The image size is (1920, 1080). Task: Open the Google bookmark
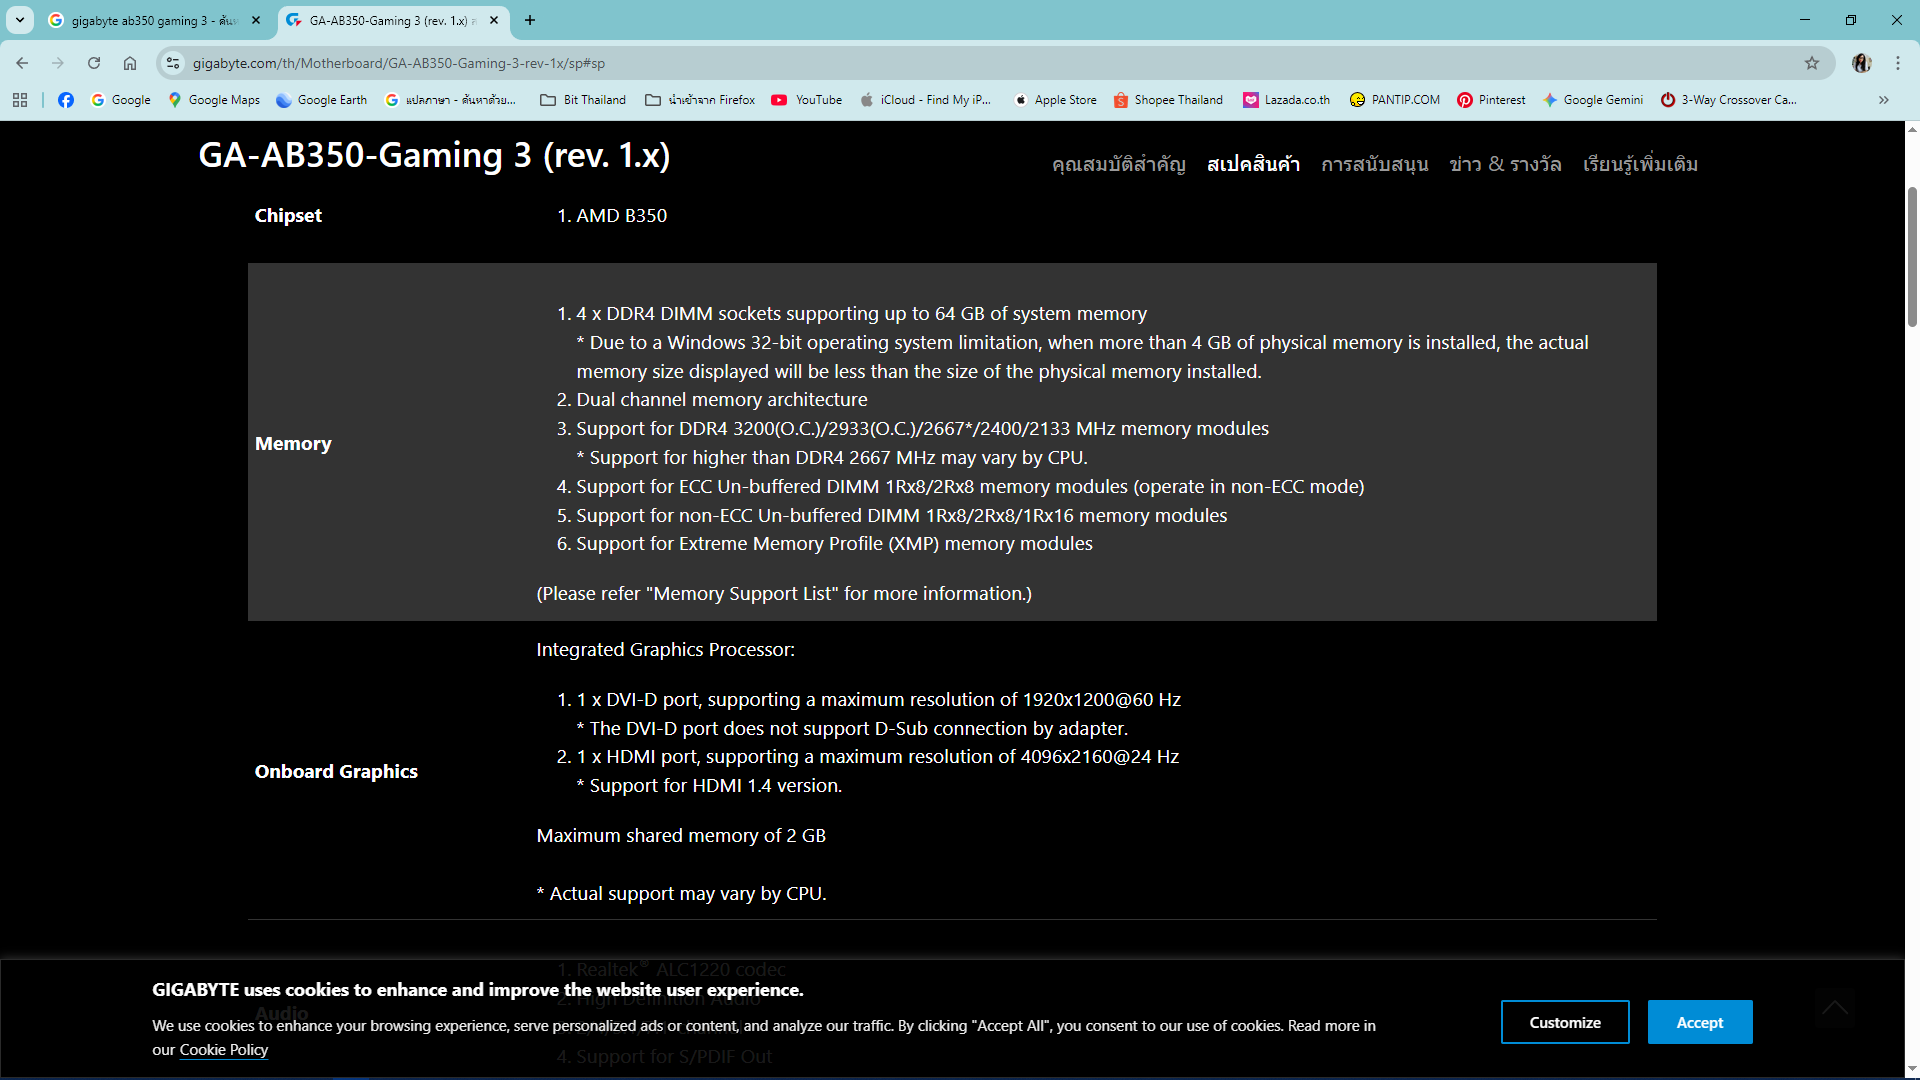[121, 100]
